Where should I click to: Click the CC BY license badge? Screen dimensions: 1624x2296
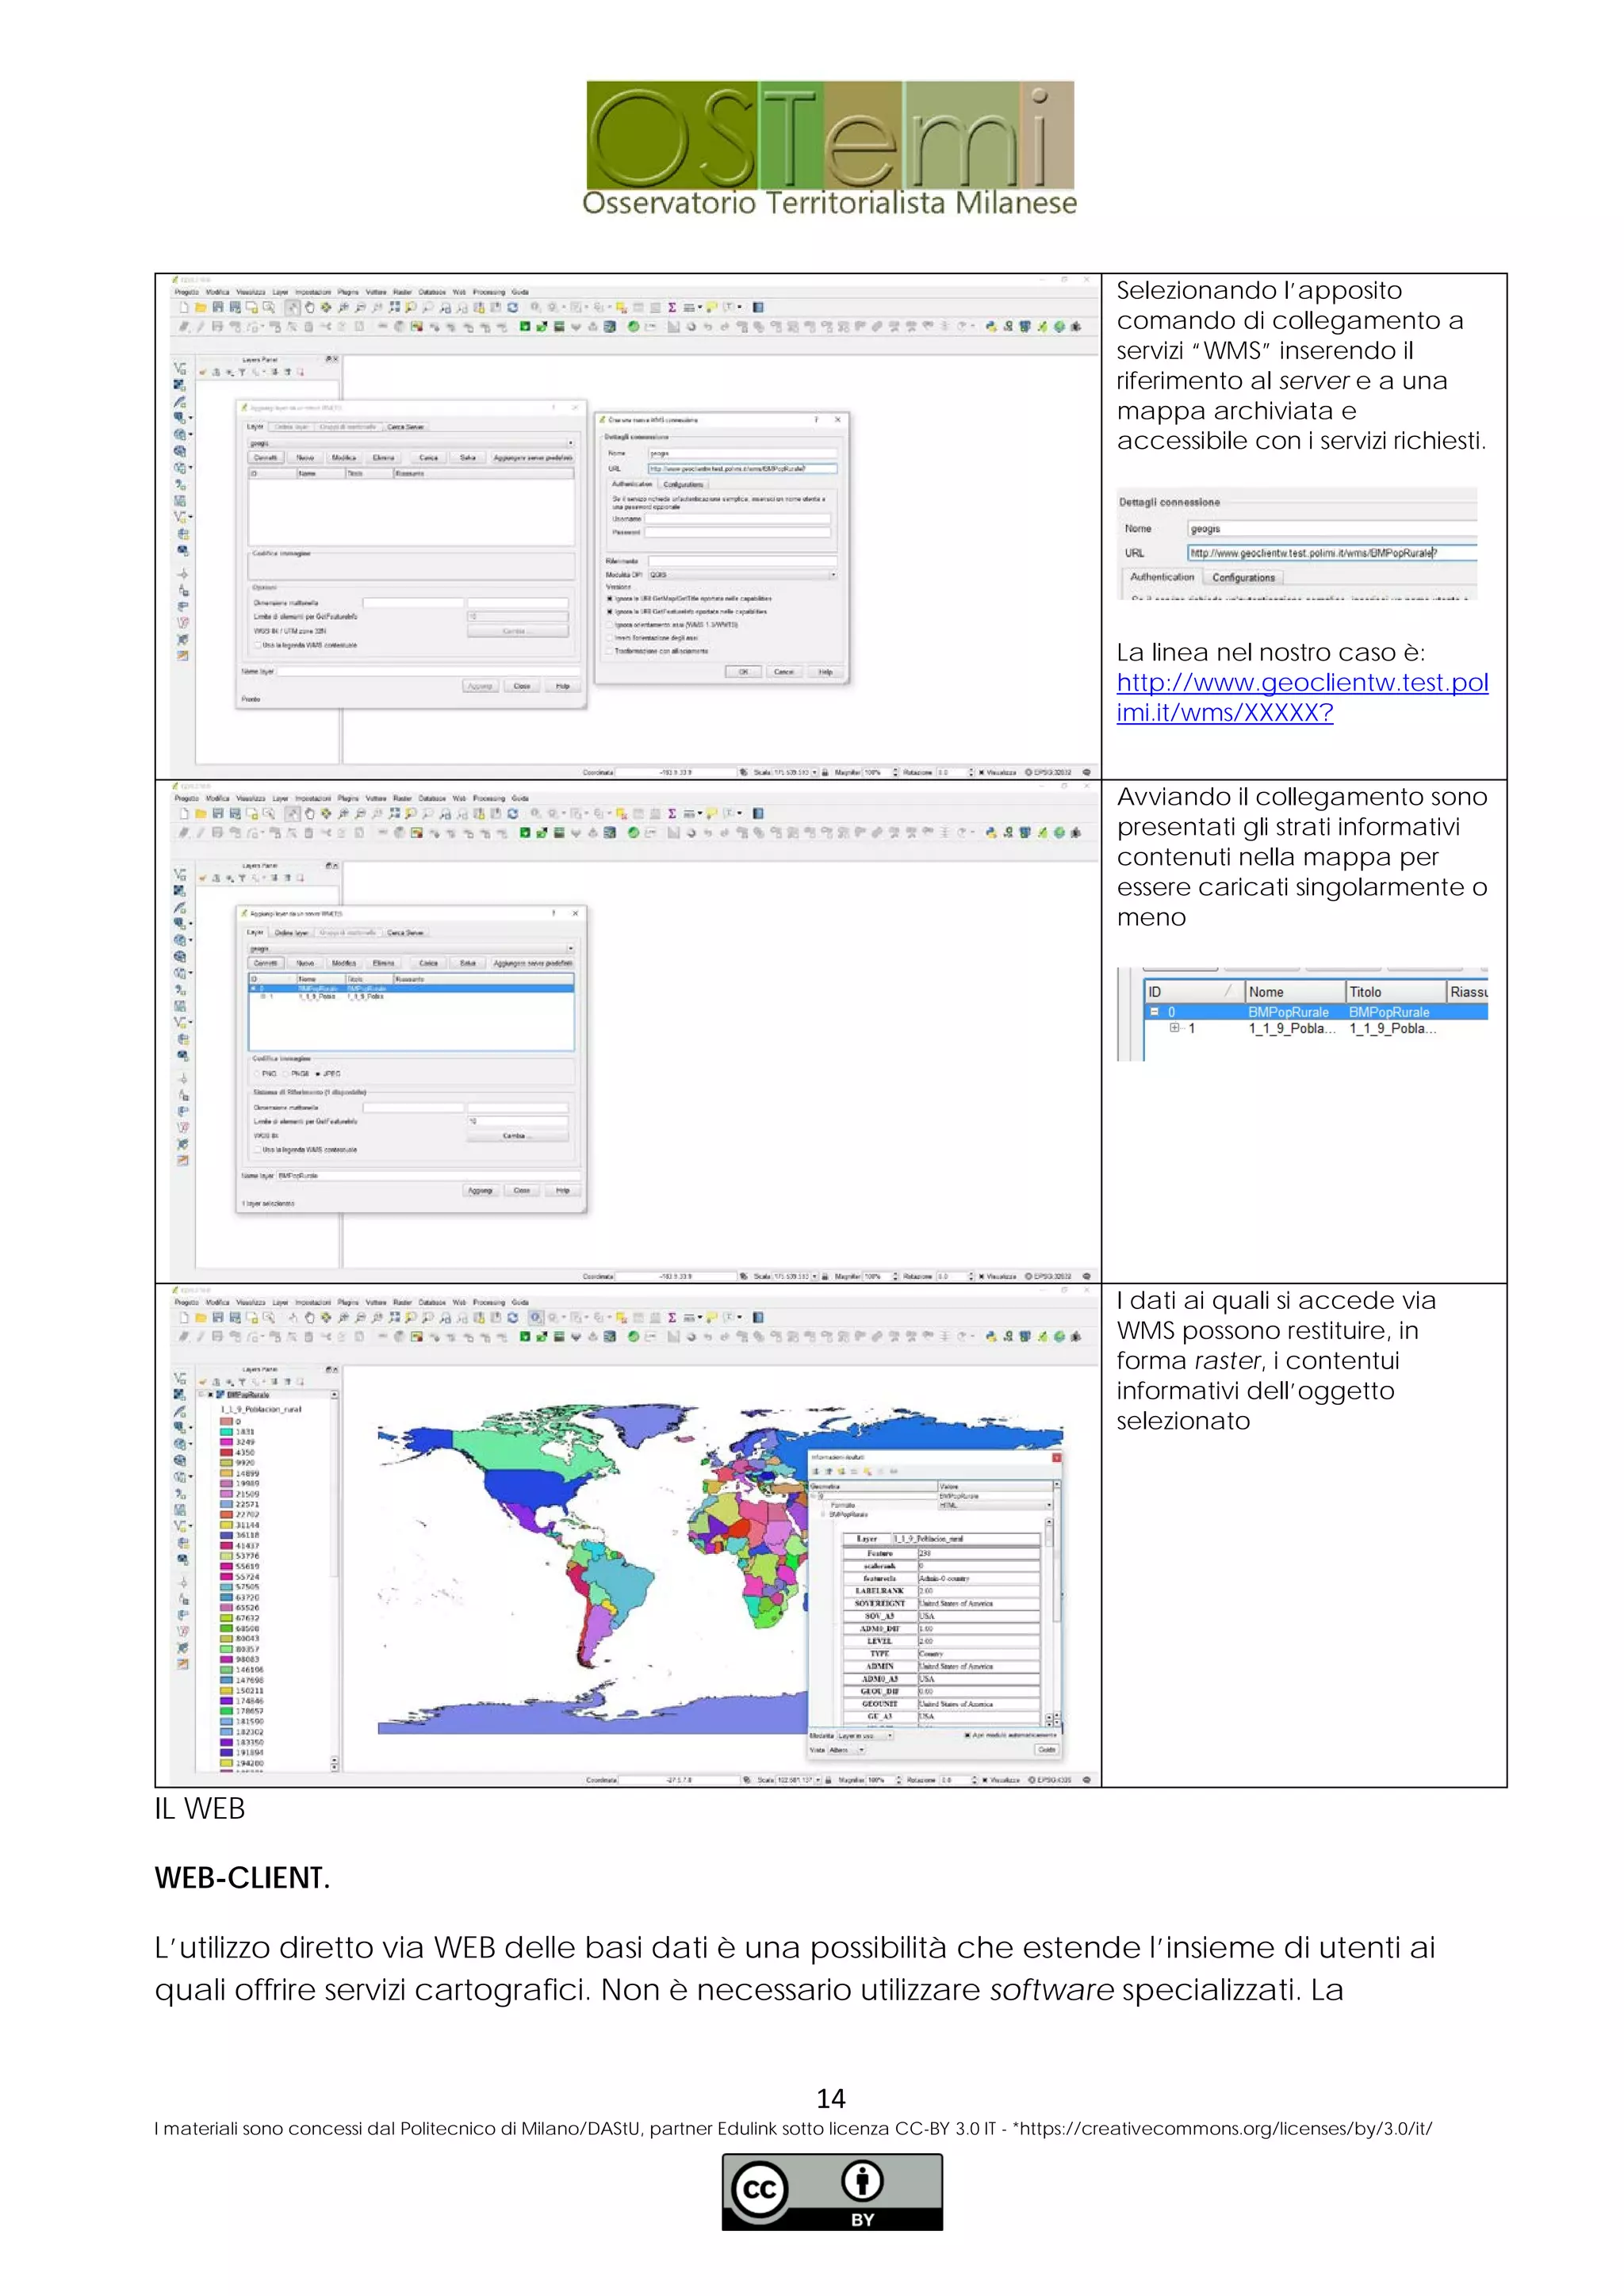(832, 2192)
